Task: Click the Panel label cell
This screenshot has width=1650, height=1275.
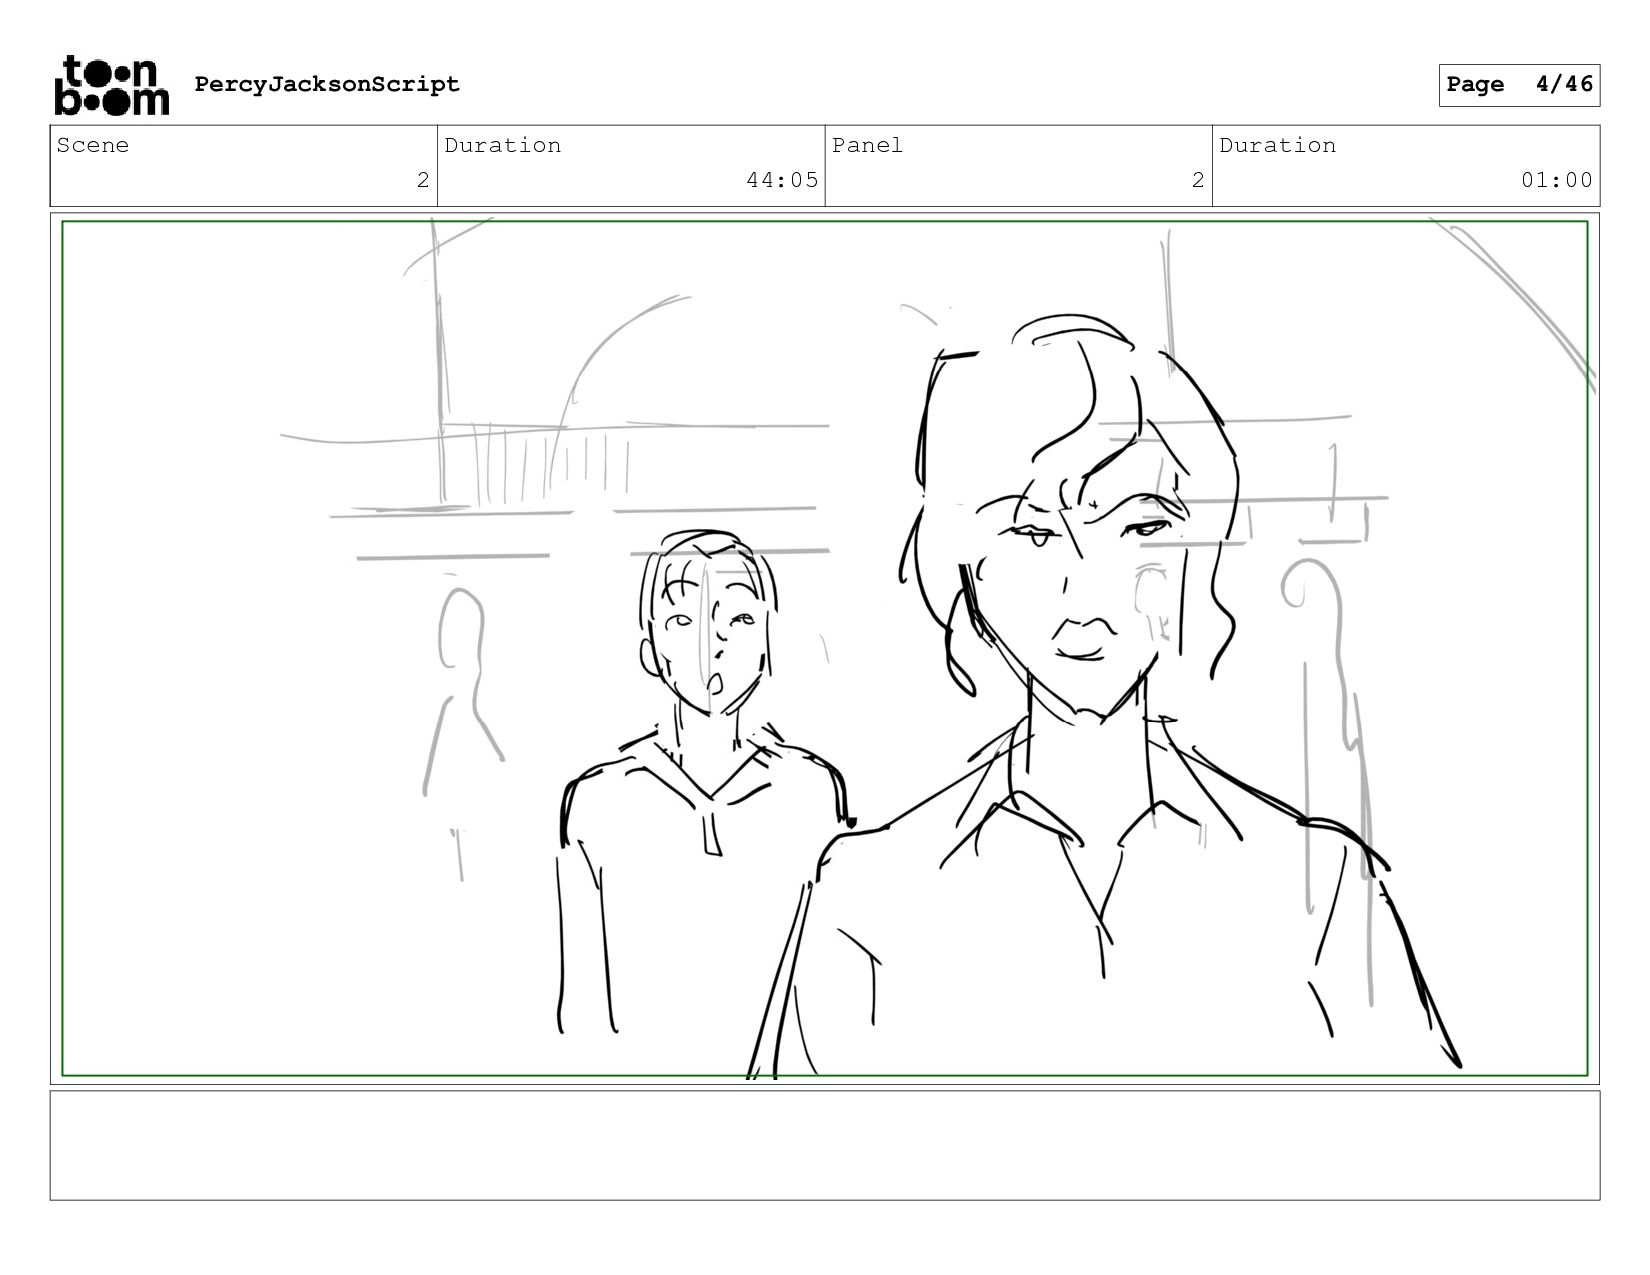Action: point(1019,166)
